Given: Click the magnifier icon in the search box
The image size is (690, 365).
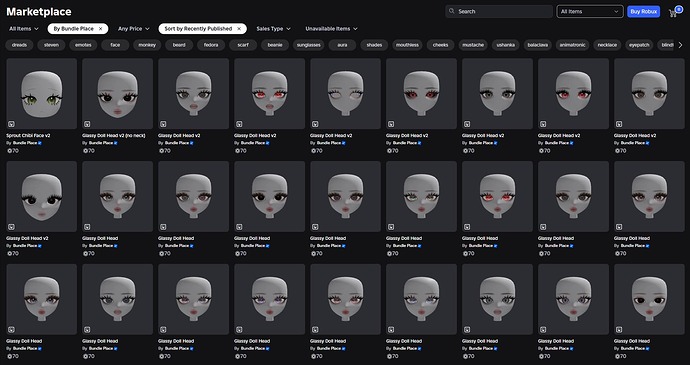Looking at the screenshot, I should click(452, 11).
